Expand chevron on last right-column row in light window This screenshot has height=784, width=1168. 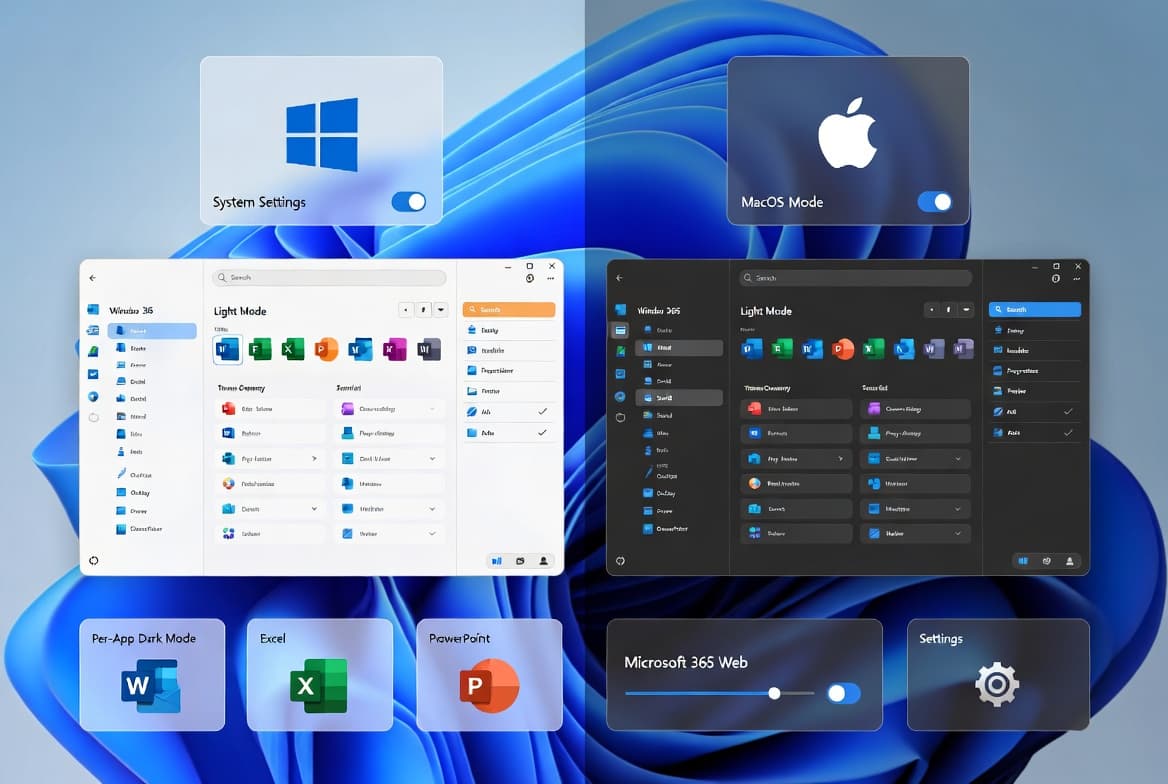pyautogui.click(x=432, y=534)
